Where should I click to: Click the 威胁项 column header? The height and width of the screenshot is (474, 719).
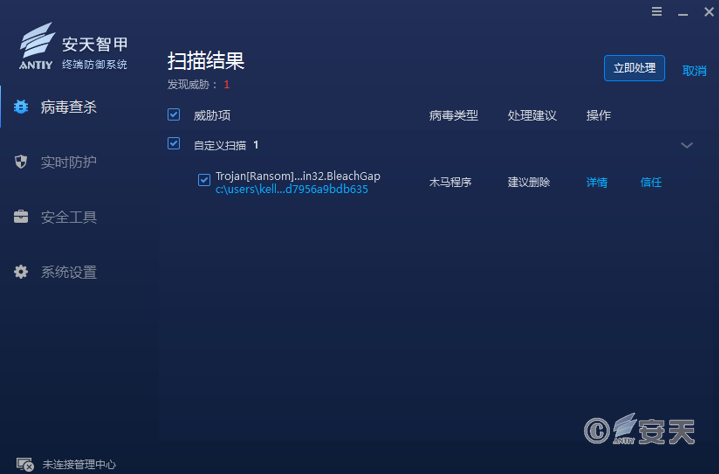click(x=212, y=116)
